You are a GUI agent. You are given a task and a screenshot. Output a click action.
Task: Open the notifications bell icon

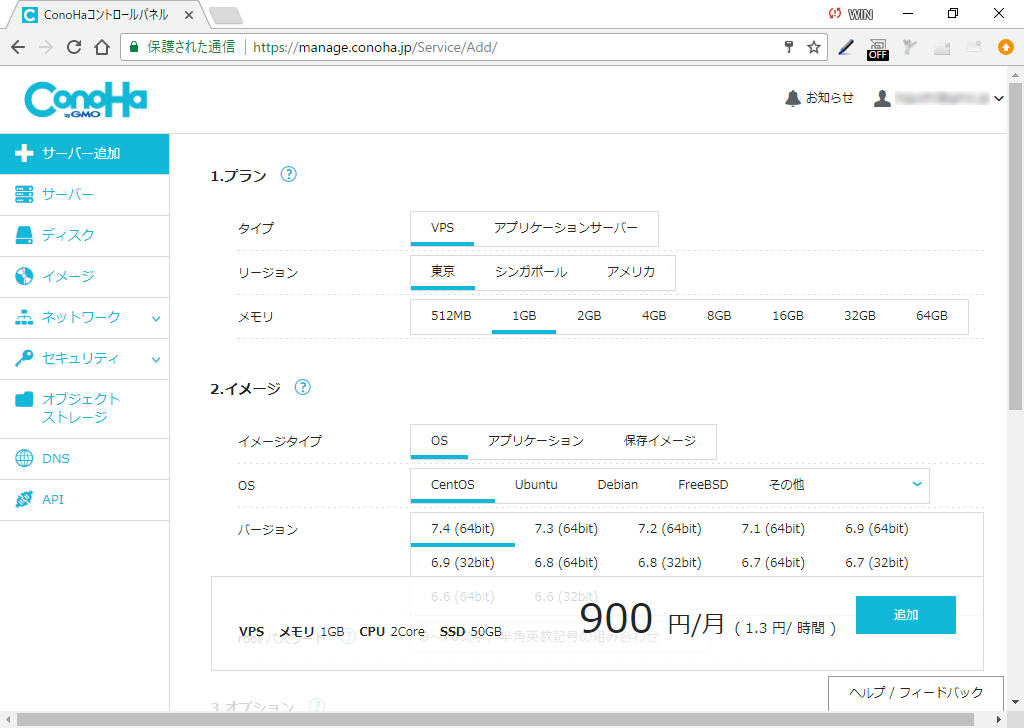(x=792, y=99)
